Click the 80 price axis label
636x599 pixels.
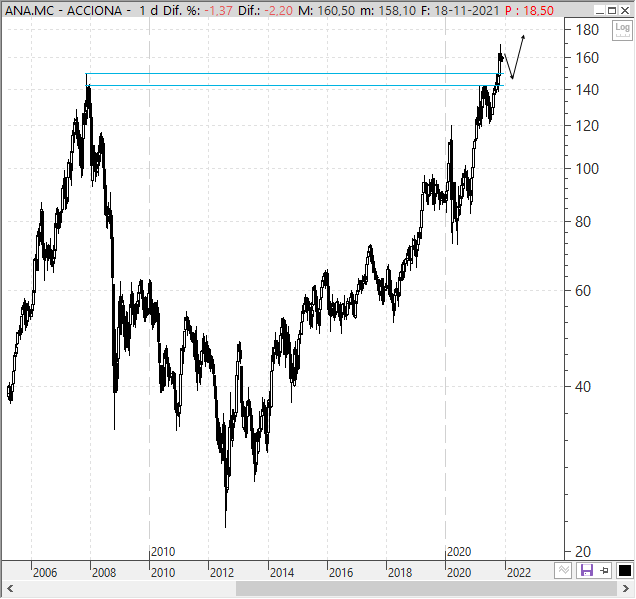(583, 222)
